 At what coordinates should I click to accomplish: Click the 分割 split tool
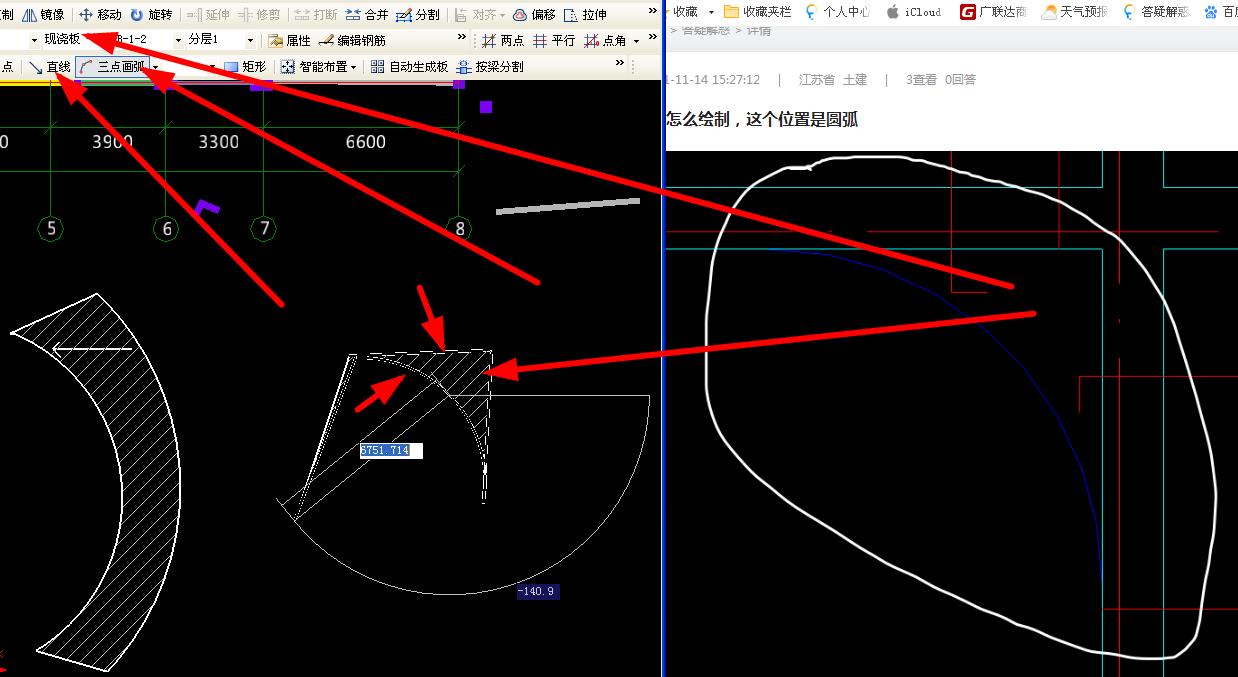coord(418,15)
